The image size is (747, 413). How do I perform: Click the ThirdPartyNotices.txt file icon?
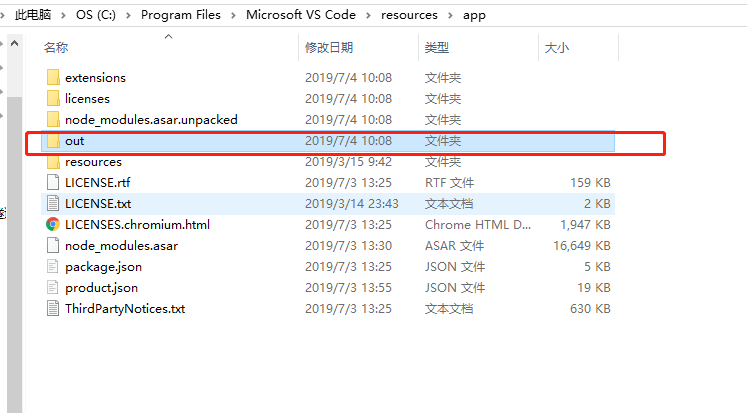pos(53,309)
